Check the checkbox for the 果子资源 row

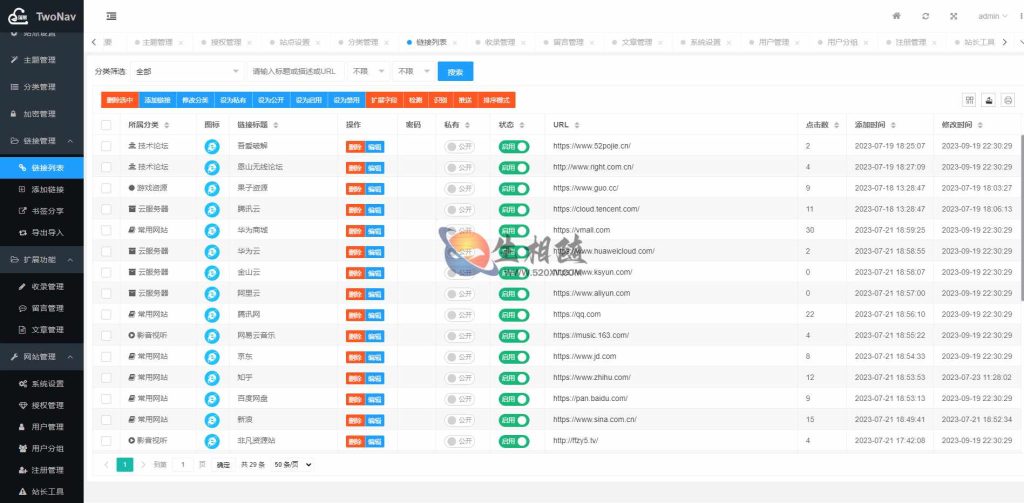coord(106,188)
